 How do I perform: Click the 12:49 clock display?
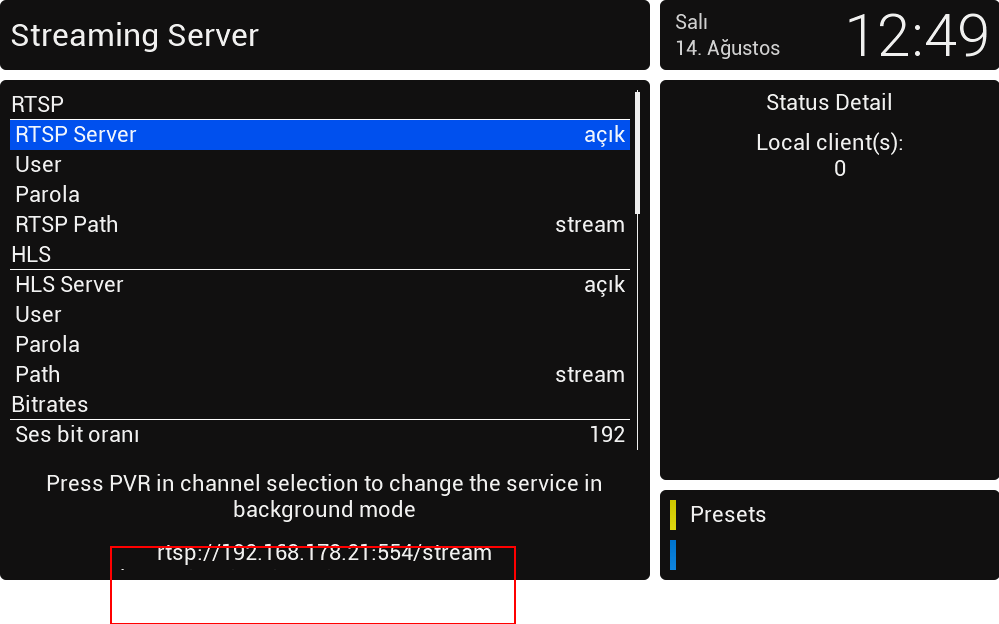pos(916,36)
